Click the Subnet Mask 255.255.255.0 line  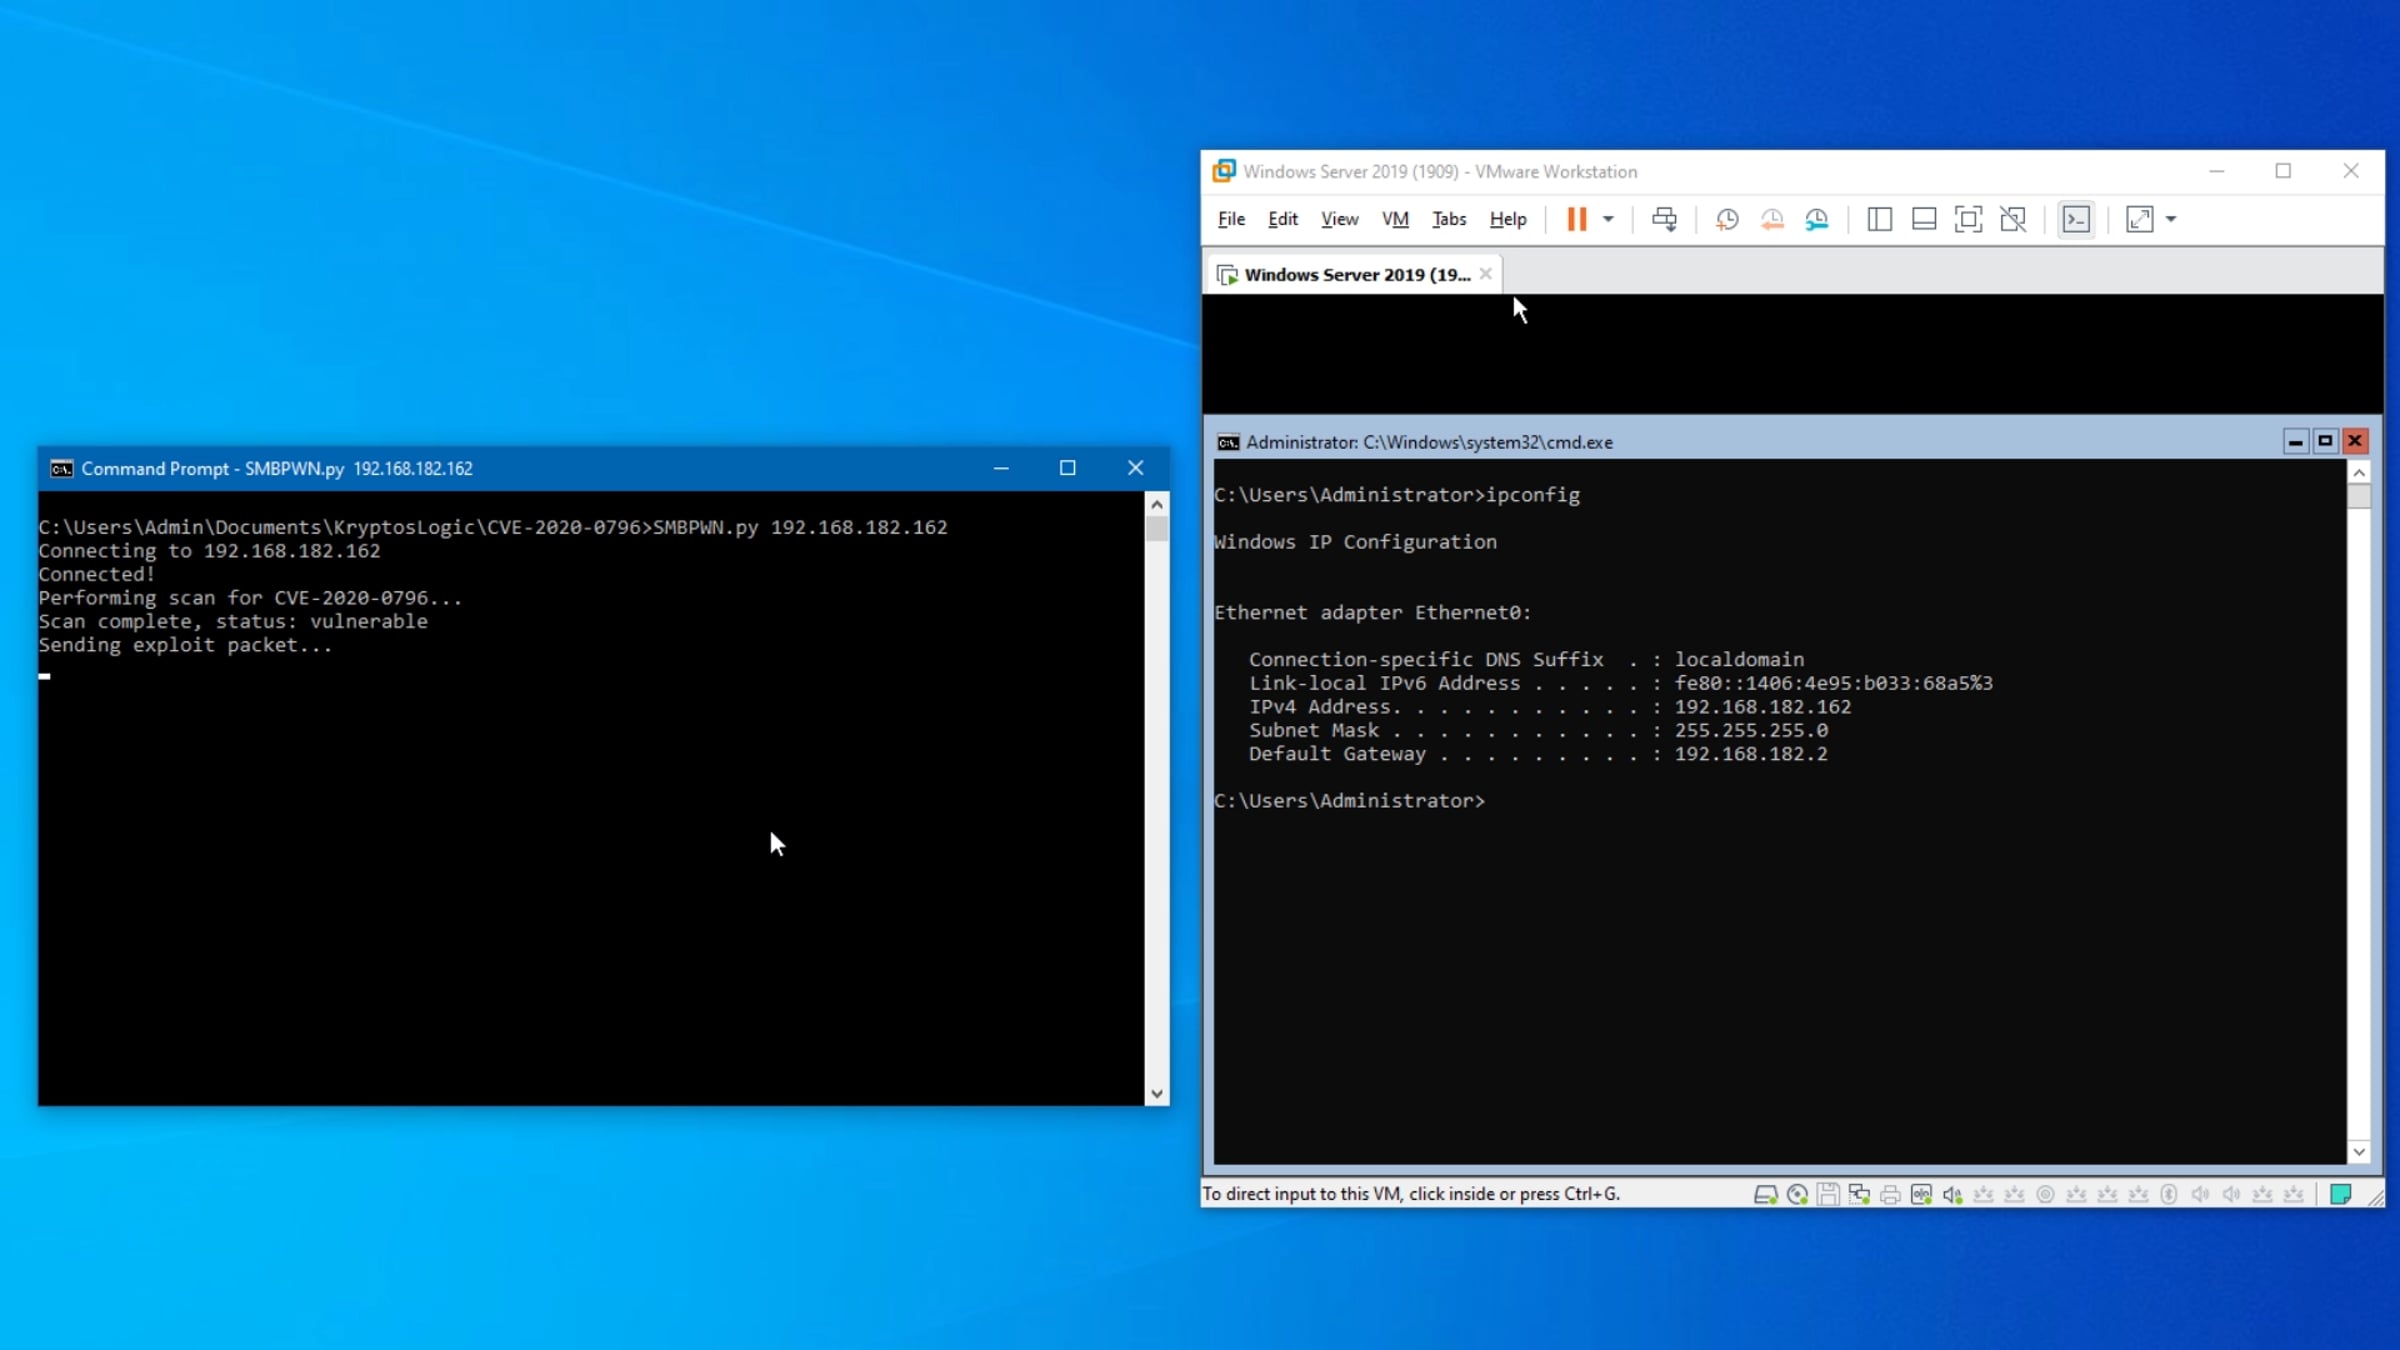pos(1538,731)
